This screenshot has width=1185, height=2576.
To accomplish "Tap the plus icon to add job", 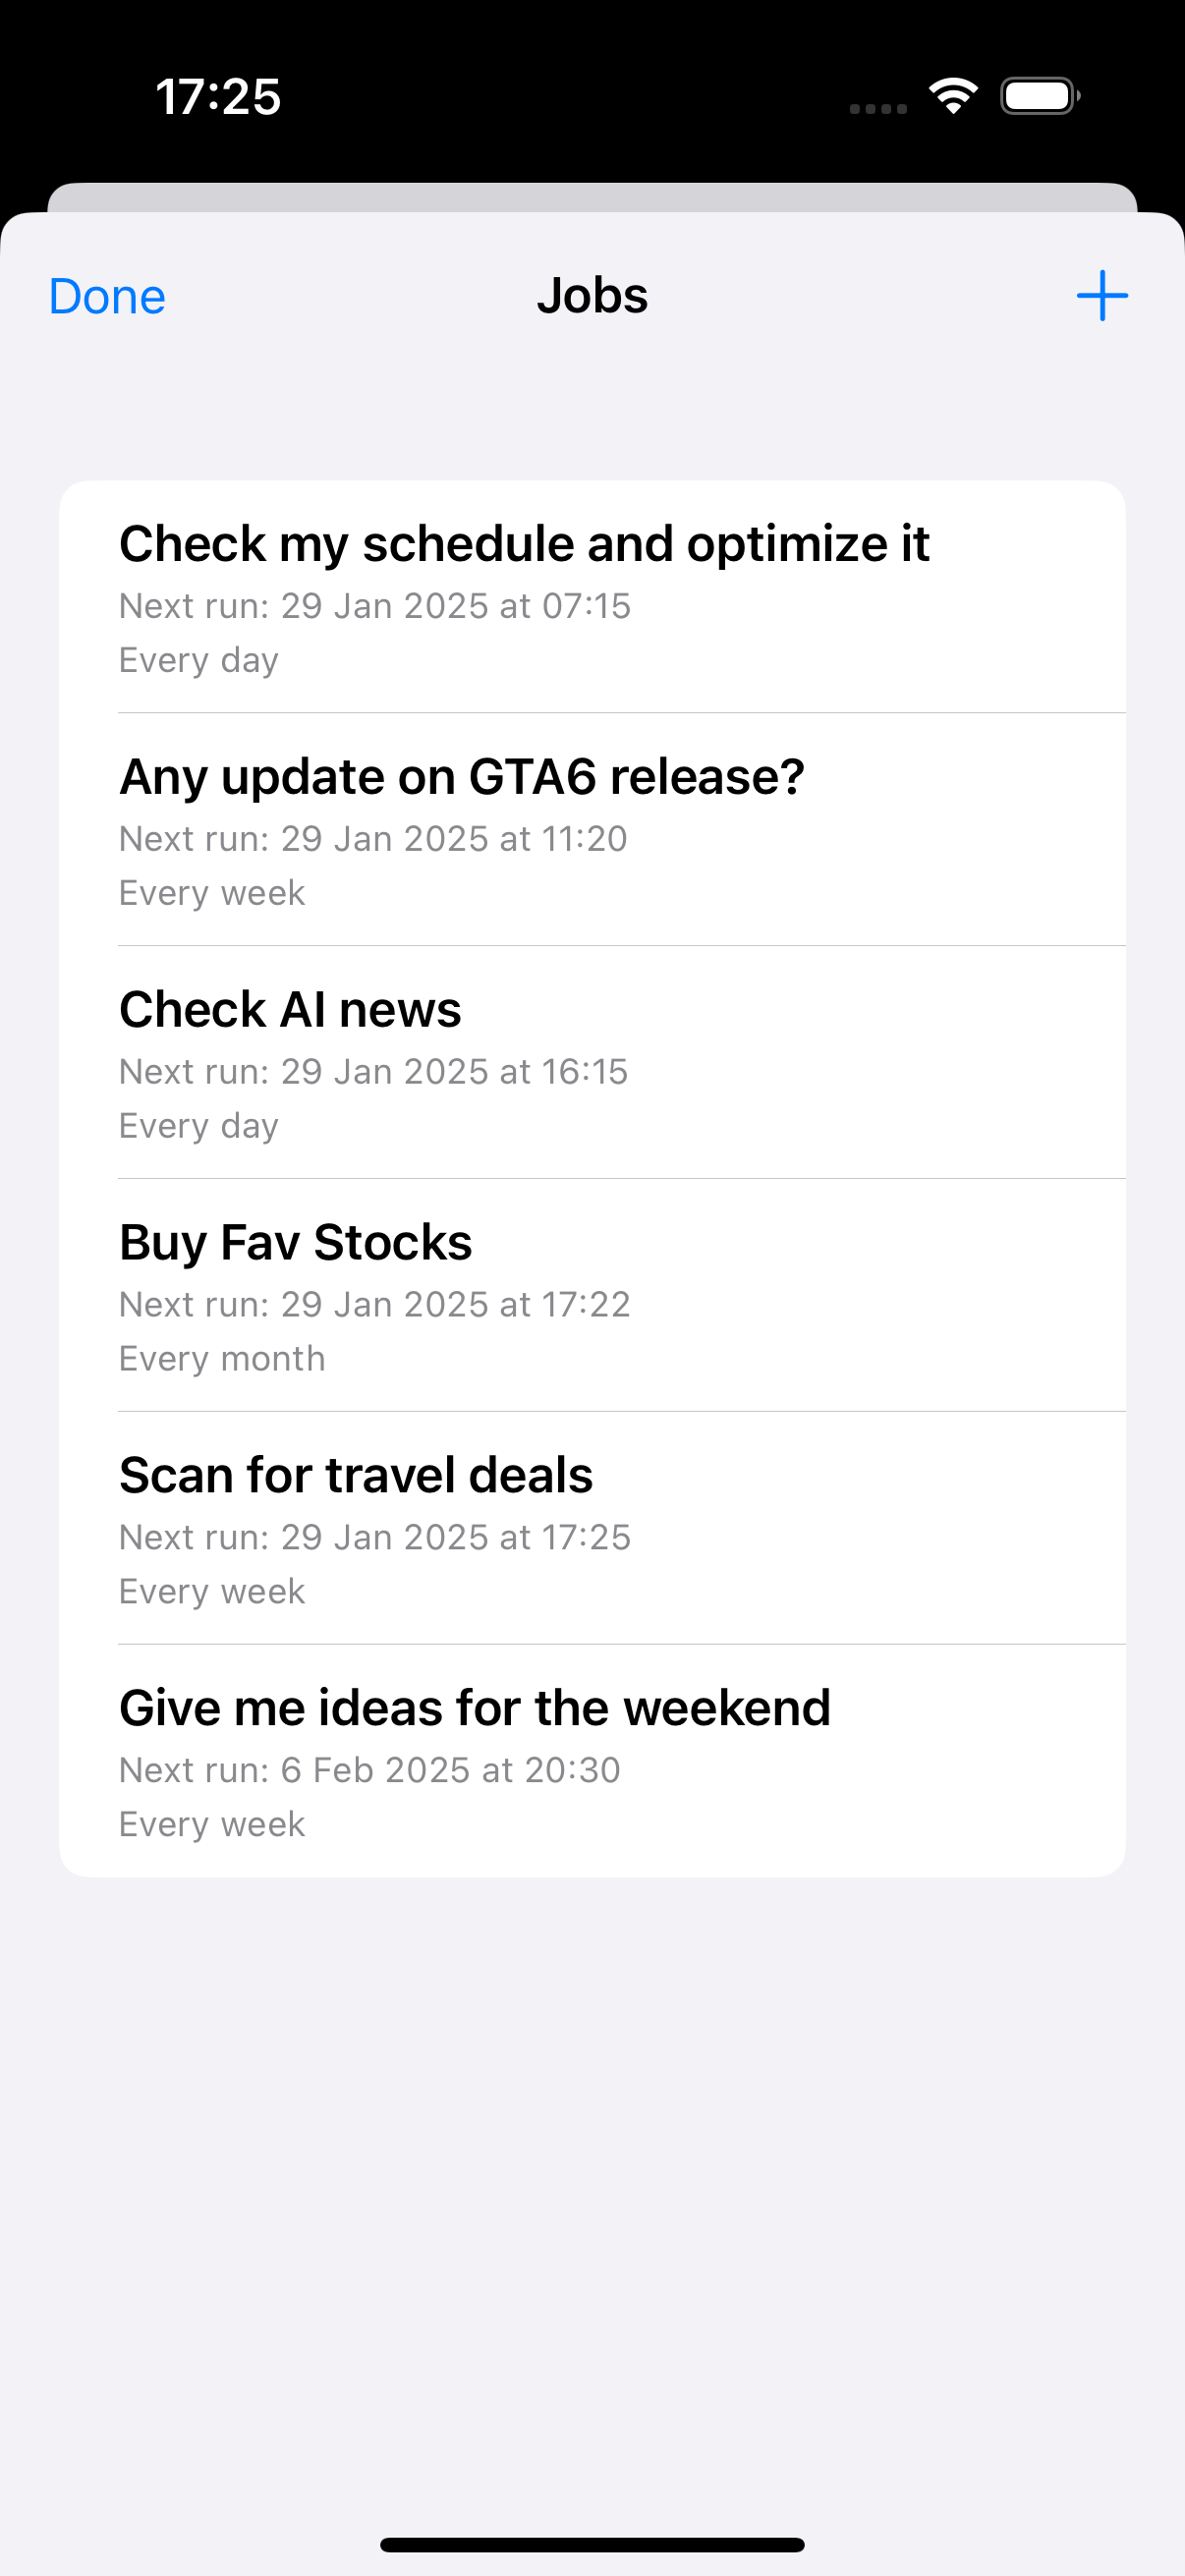I will click(1101, 296).
